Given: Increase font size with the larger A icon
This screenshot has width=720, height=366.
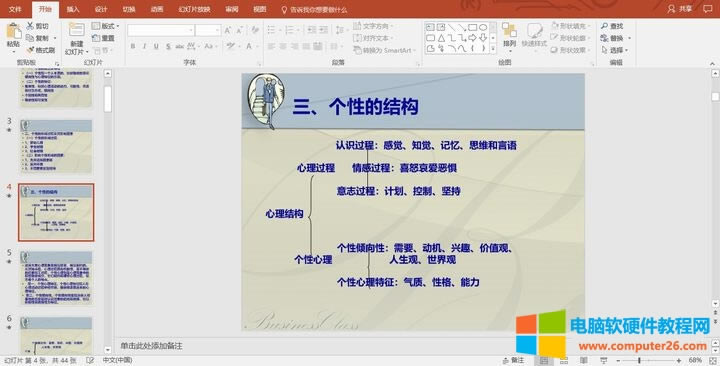Looking at the screenshot, I should coord(228,30).
